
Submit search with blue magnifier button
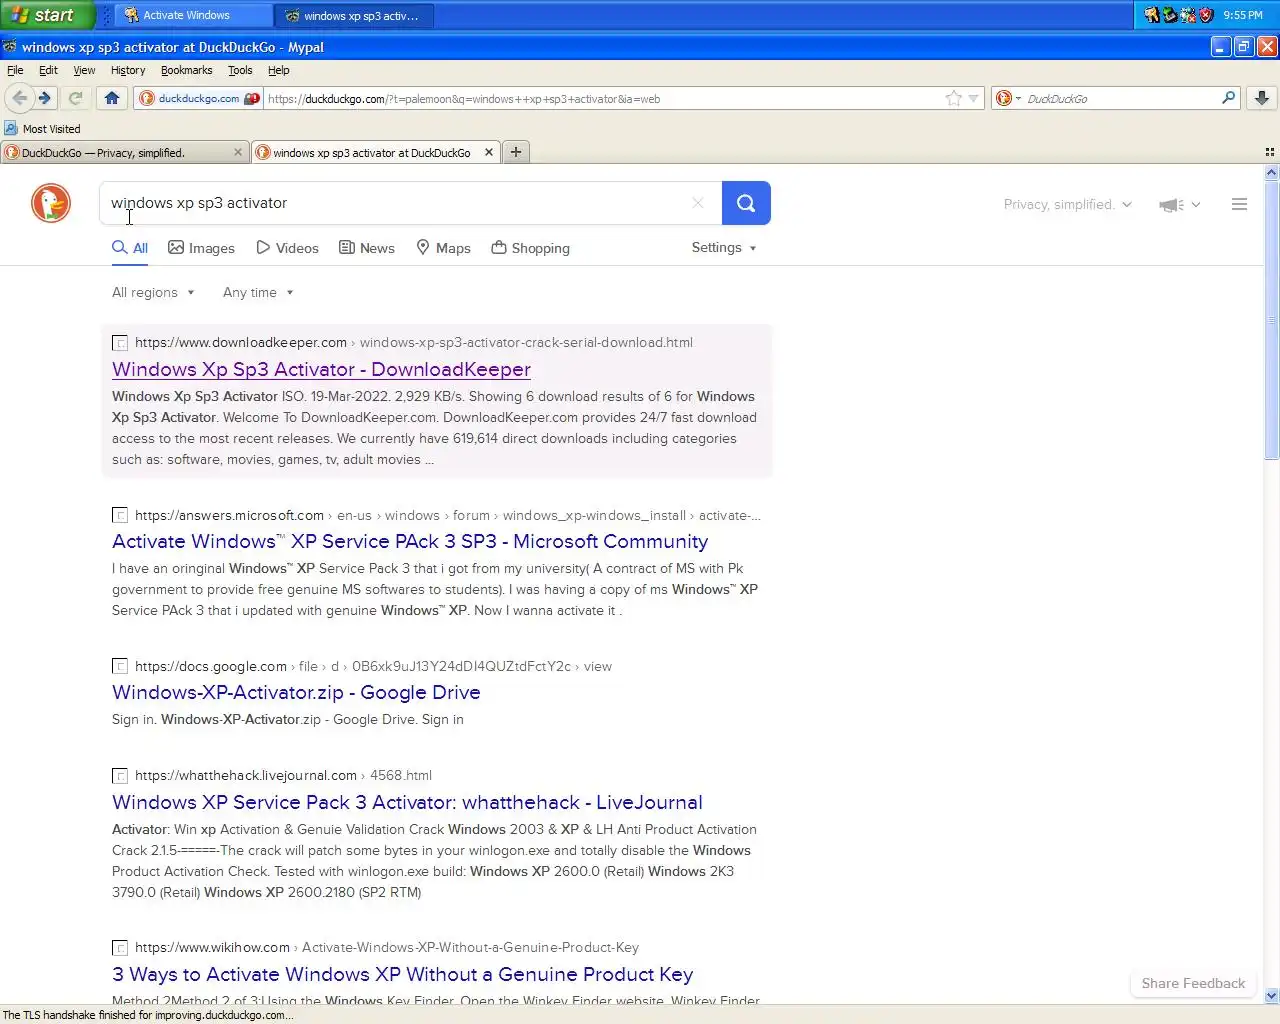[x=746, y=203]
